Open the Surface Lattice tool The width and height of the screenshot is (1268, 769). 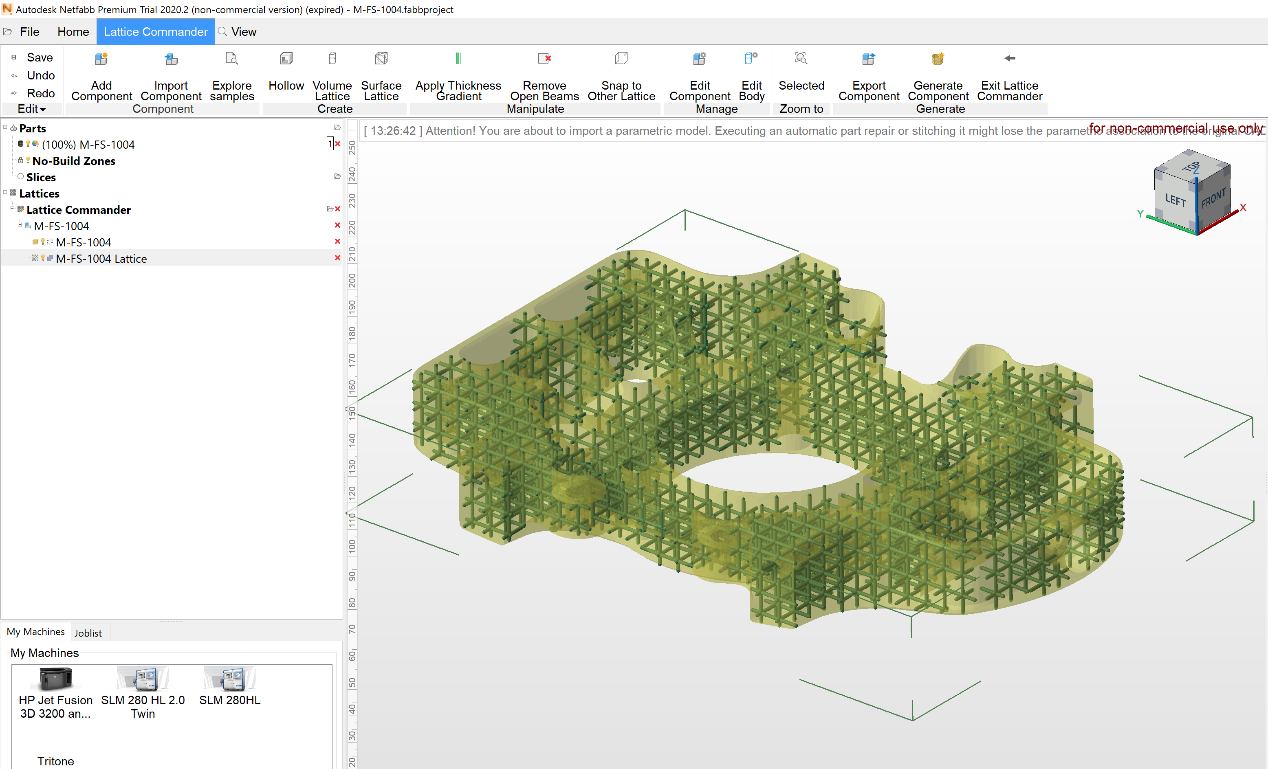coord(381,75)
